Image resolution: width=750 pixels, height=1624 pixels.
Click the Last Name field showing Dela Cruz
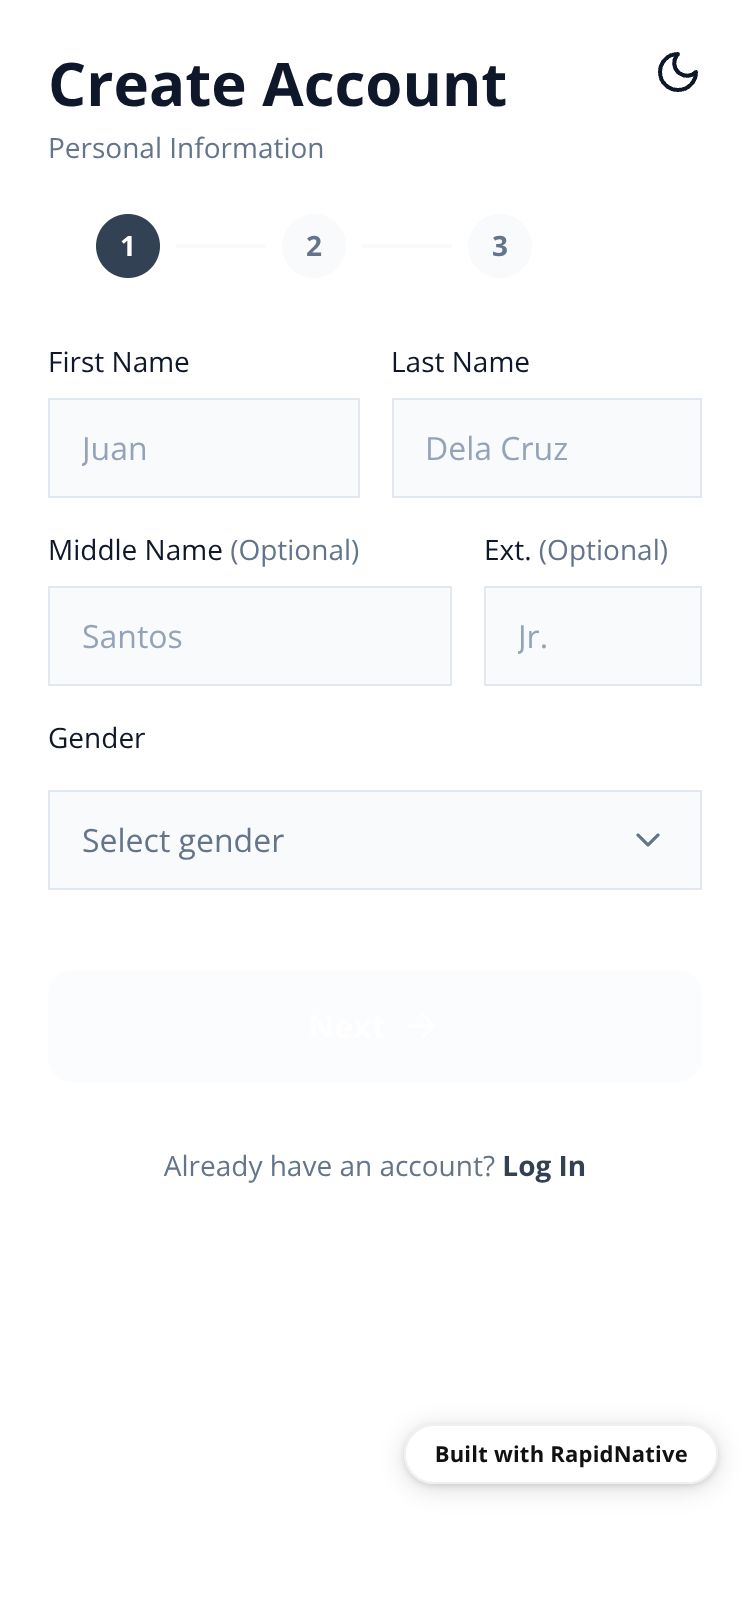tap(547, 448)
